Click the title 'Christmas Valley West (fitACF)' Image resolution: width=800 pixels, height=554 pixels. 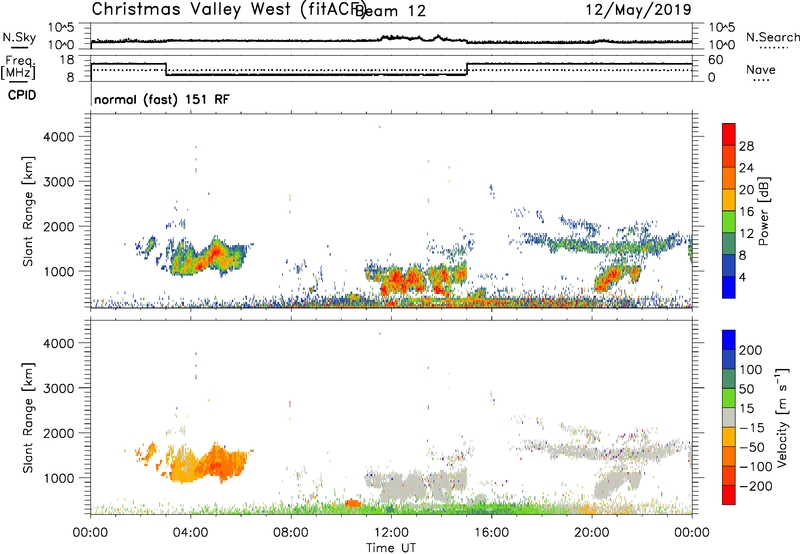pyautogui.click(x=228, y=9)
